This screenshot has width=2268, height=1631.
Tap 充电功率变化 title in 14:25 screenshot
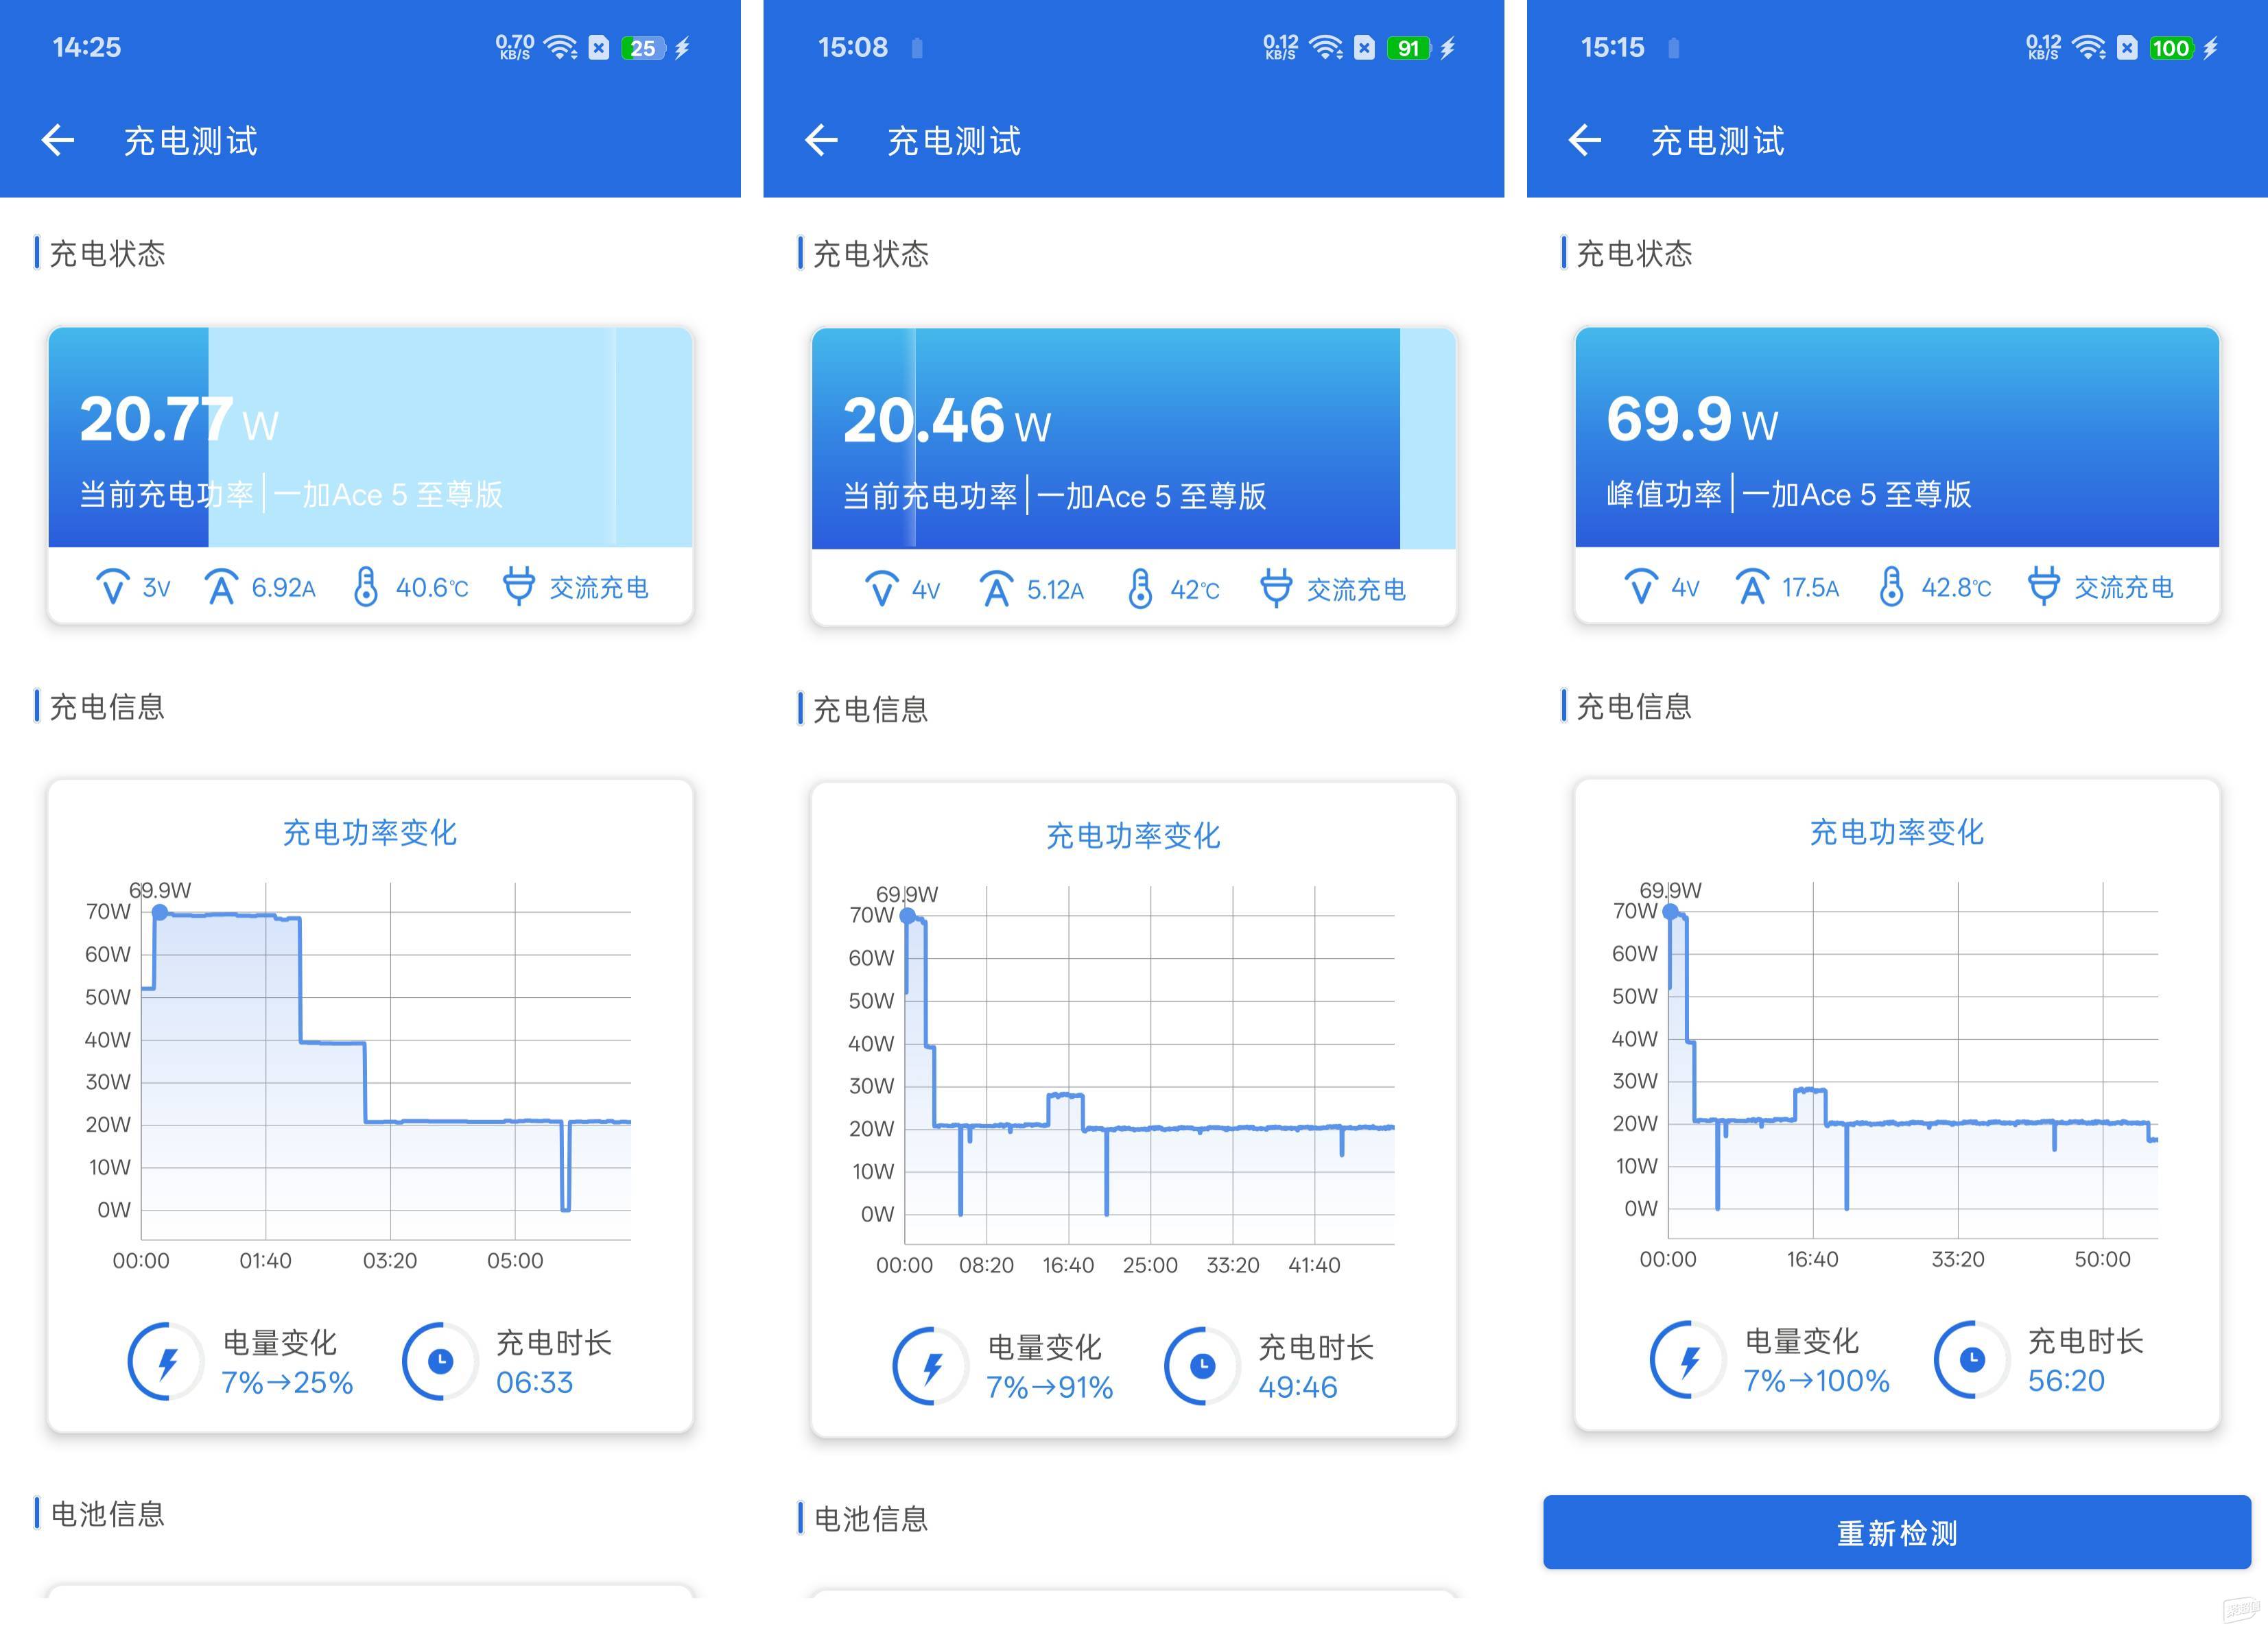[x=370, y=832]
